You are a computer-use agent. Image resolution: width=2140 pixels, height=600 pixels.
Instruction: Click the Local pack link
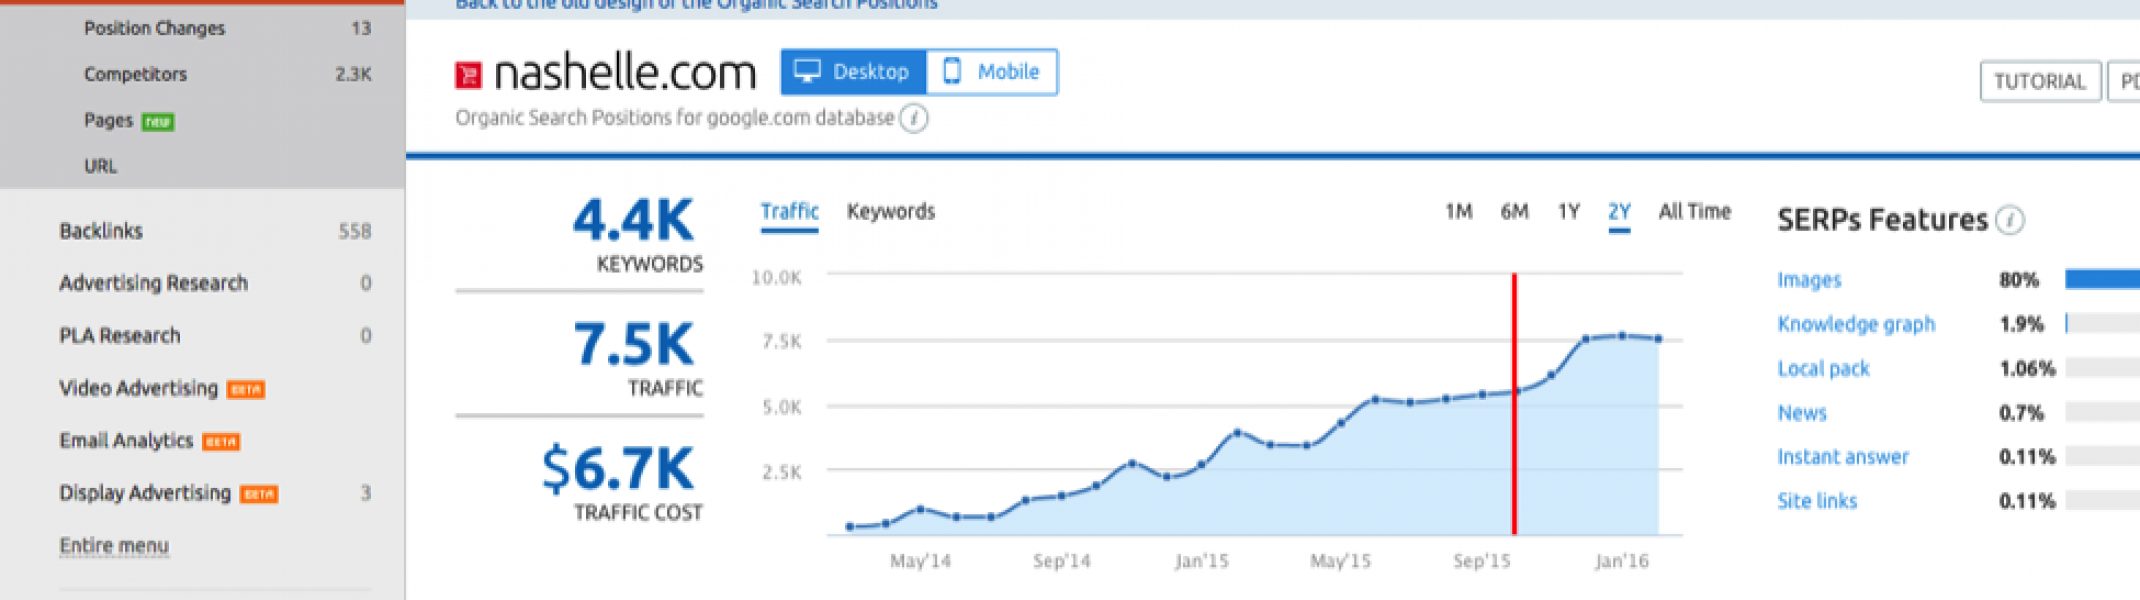(x=1823, y=369)
